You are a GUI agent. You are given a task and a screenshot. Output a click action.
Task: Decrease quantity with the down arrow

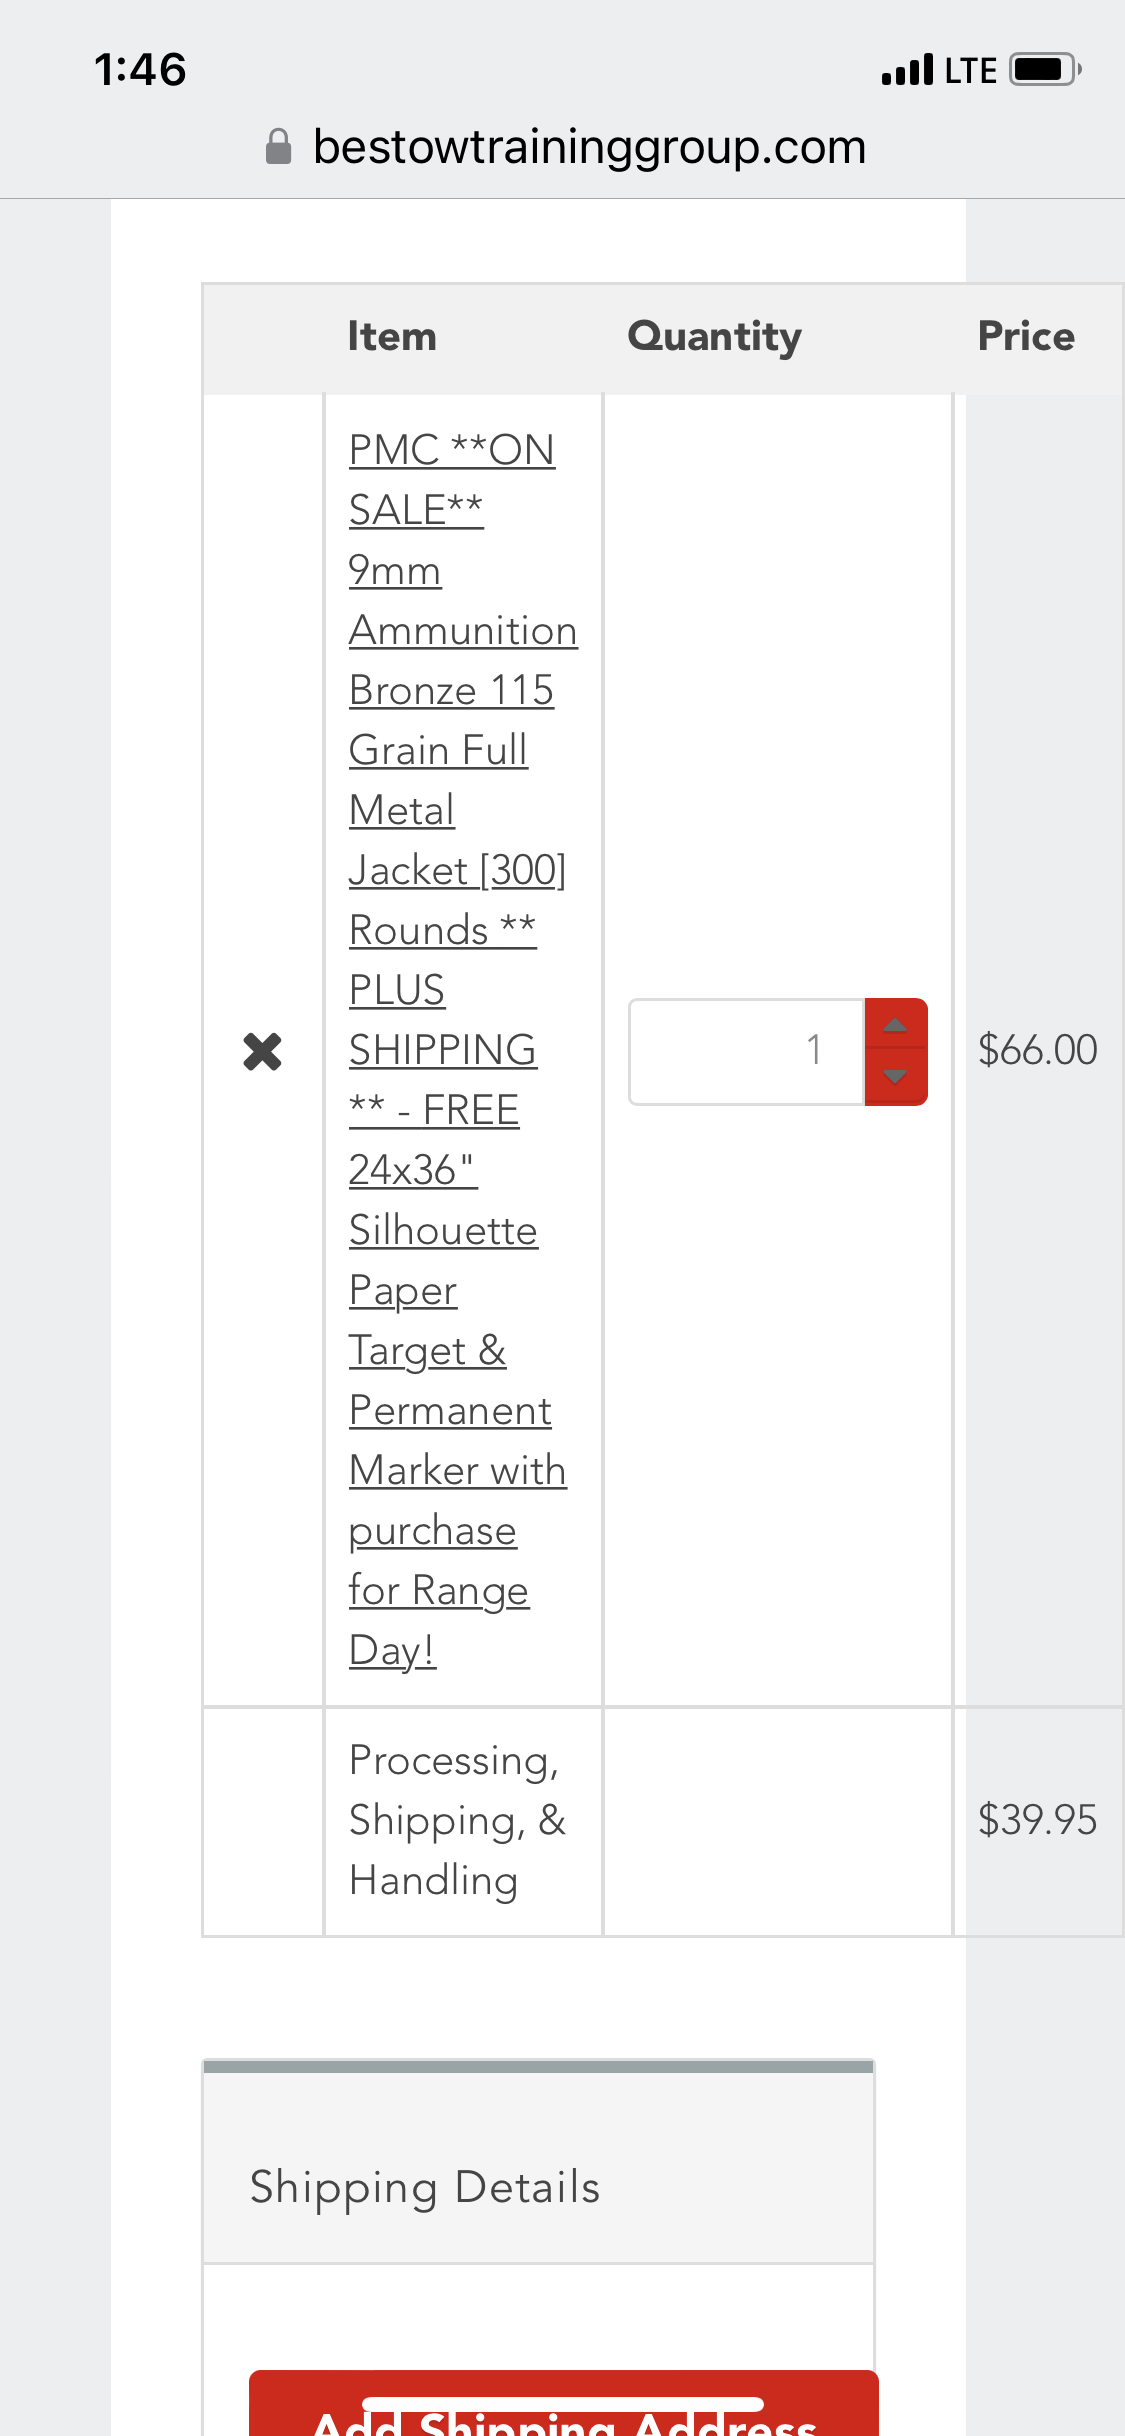(895, 1077)
